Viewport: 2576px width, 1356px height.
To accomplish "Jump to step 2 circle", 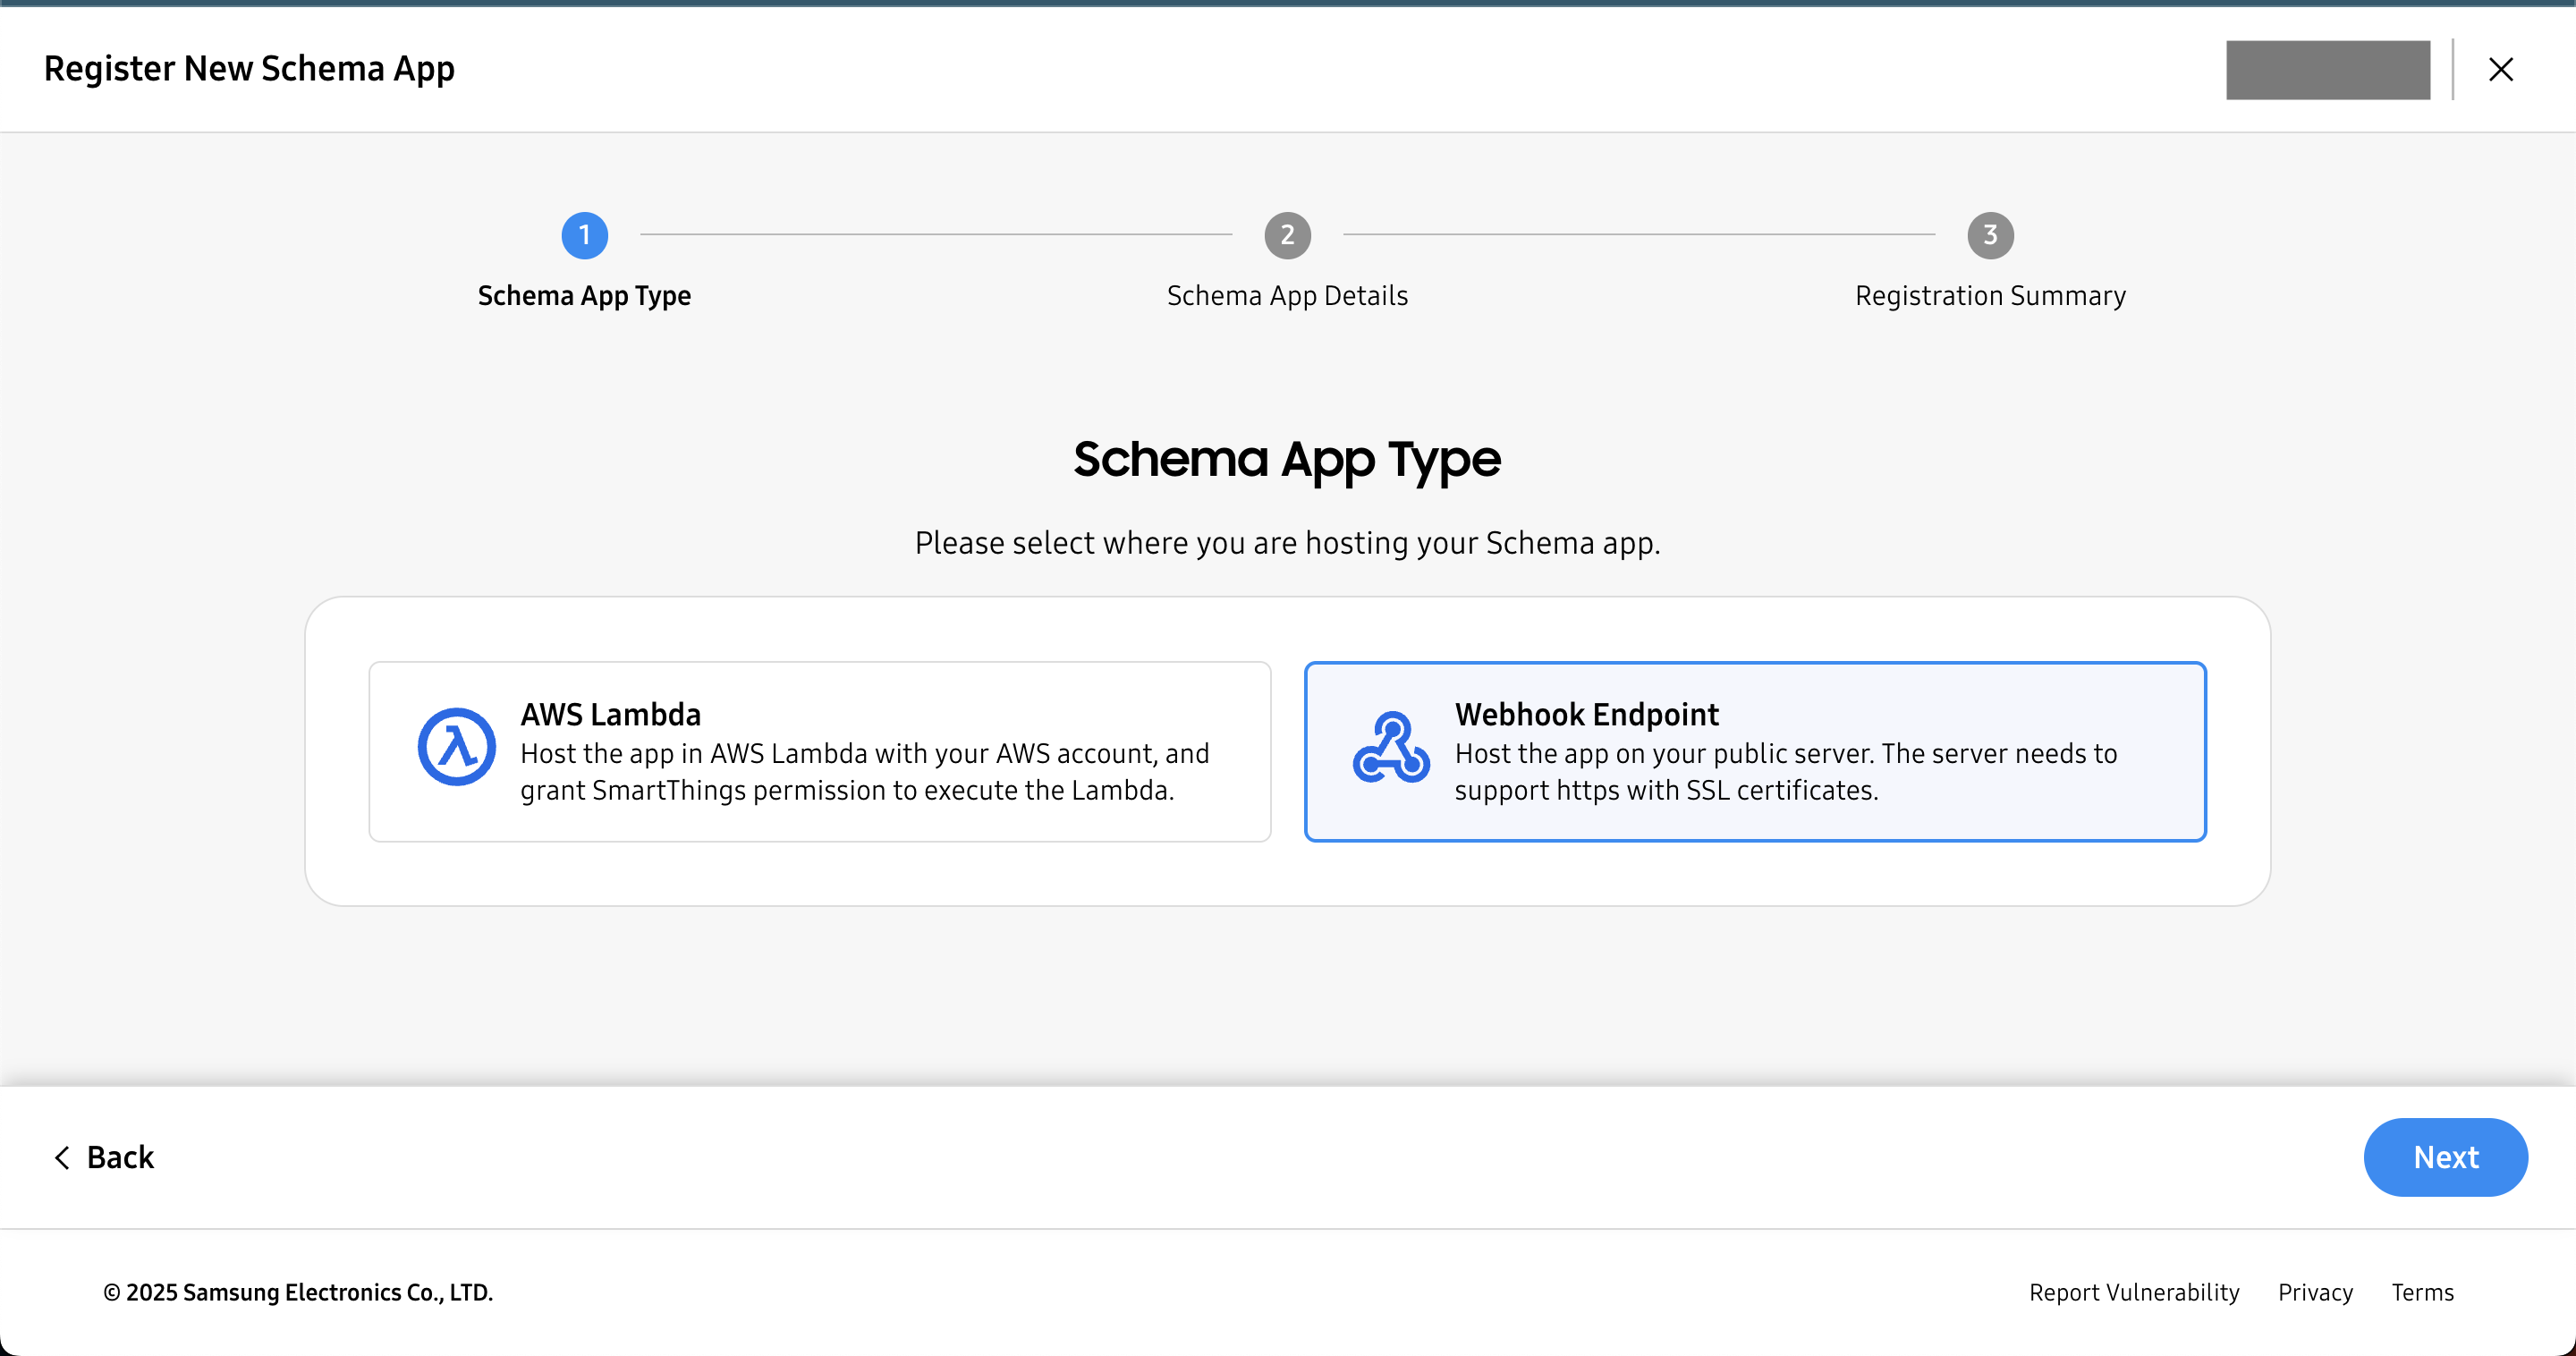I will tap(1288, 235).
